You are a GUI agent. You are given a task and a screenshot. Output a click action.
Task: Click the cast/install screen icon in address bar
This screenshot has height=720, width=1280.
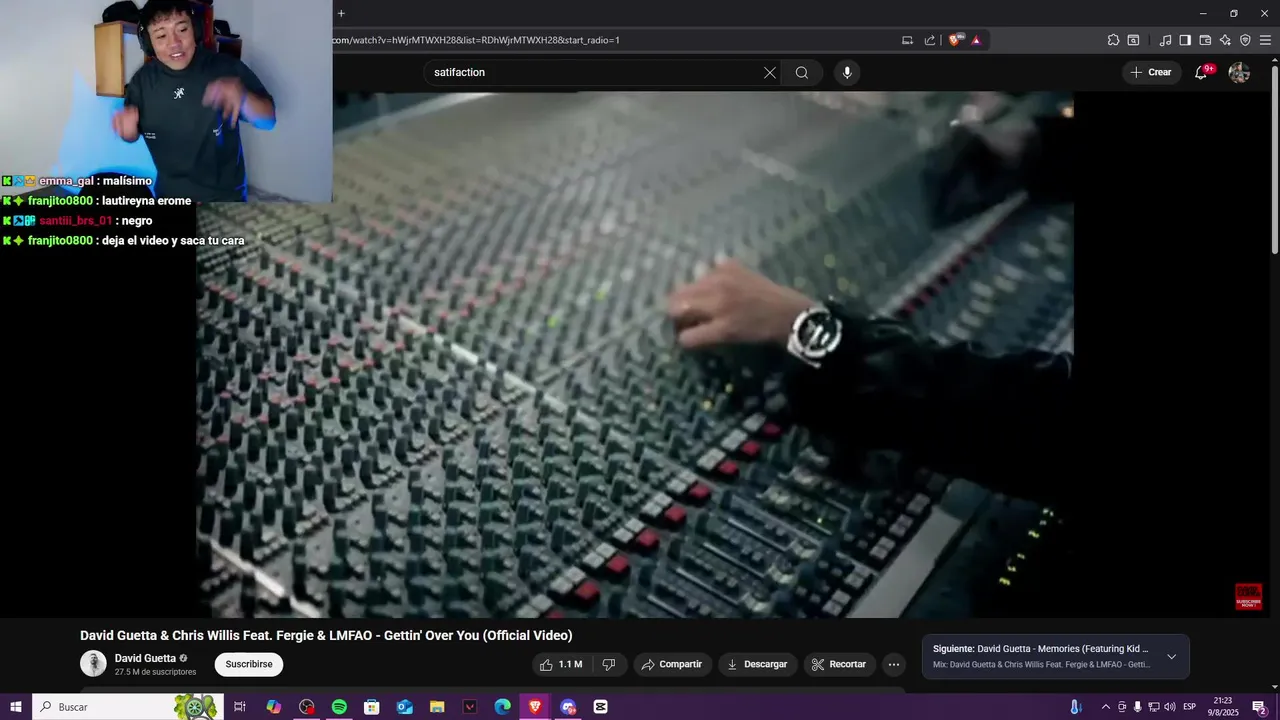[907, 40]
